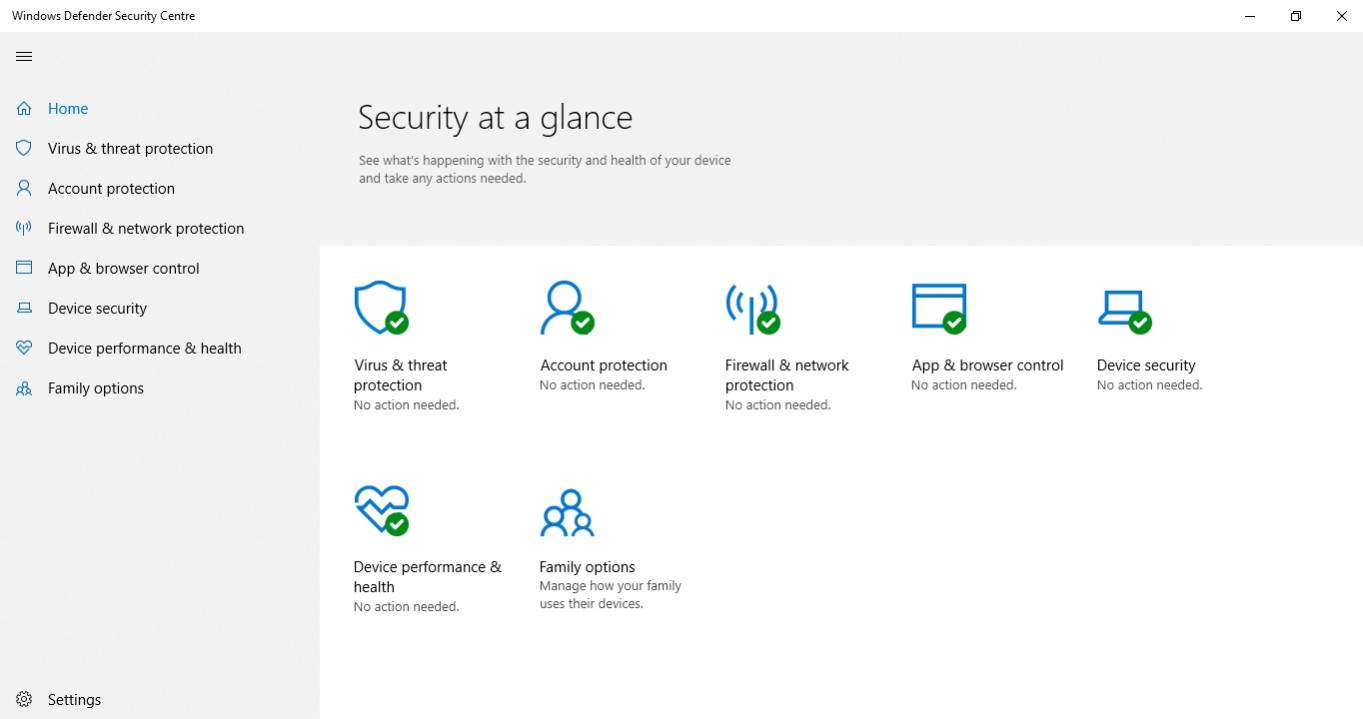The height and width of the screenshot is (719, 1363).
Task: Open Virus & threat protection shield tile icon
Action: point(381,308)
